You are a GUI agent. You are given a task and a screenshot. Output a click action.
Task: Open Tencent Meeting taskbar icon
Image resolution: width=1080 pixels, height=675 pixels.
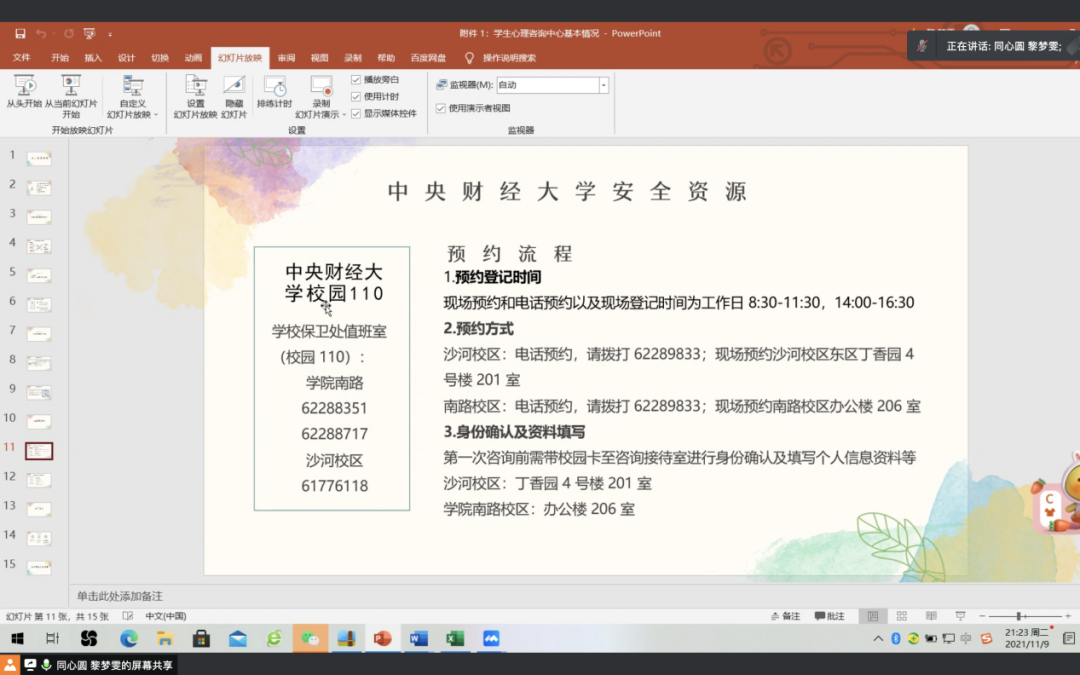pyautogui.click(x=491, y=639)
